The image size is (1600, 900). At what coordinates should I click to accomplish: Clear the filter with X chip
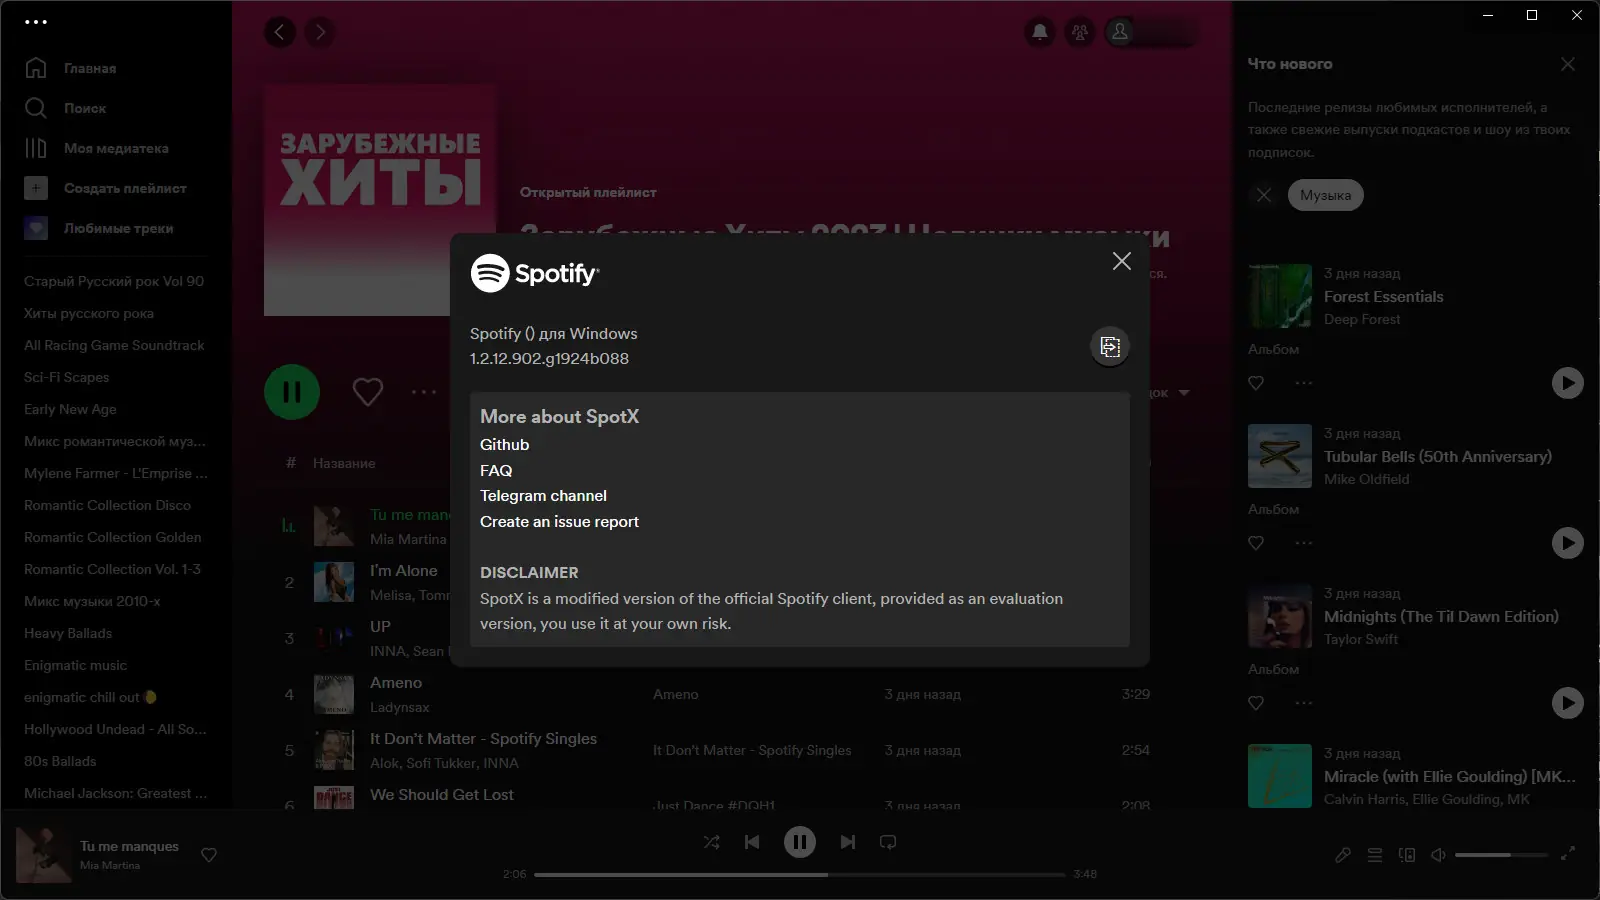tap(1264, 195)
